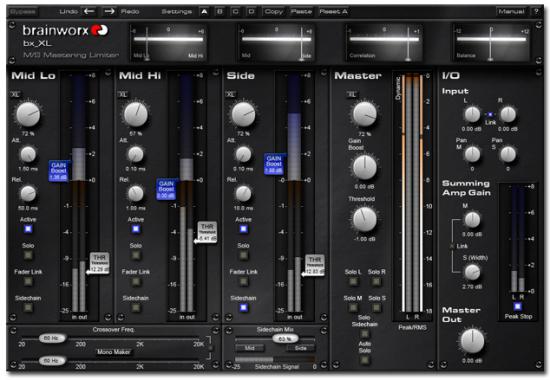The height and width of the screenshot is (380, 550).
Task: Click the Mid Hi THR threshold handle
Action: click(x=206, y=232)
